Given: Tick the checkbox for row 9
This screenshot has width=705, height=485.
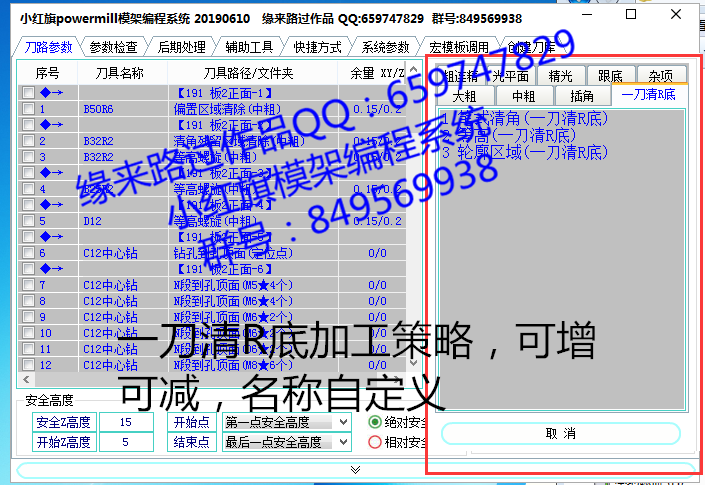Looking at the screenshot, I should [x=29, y=316].
